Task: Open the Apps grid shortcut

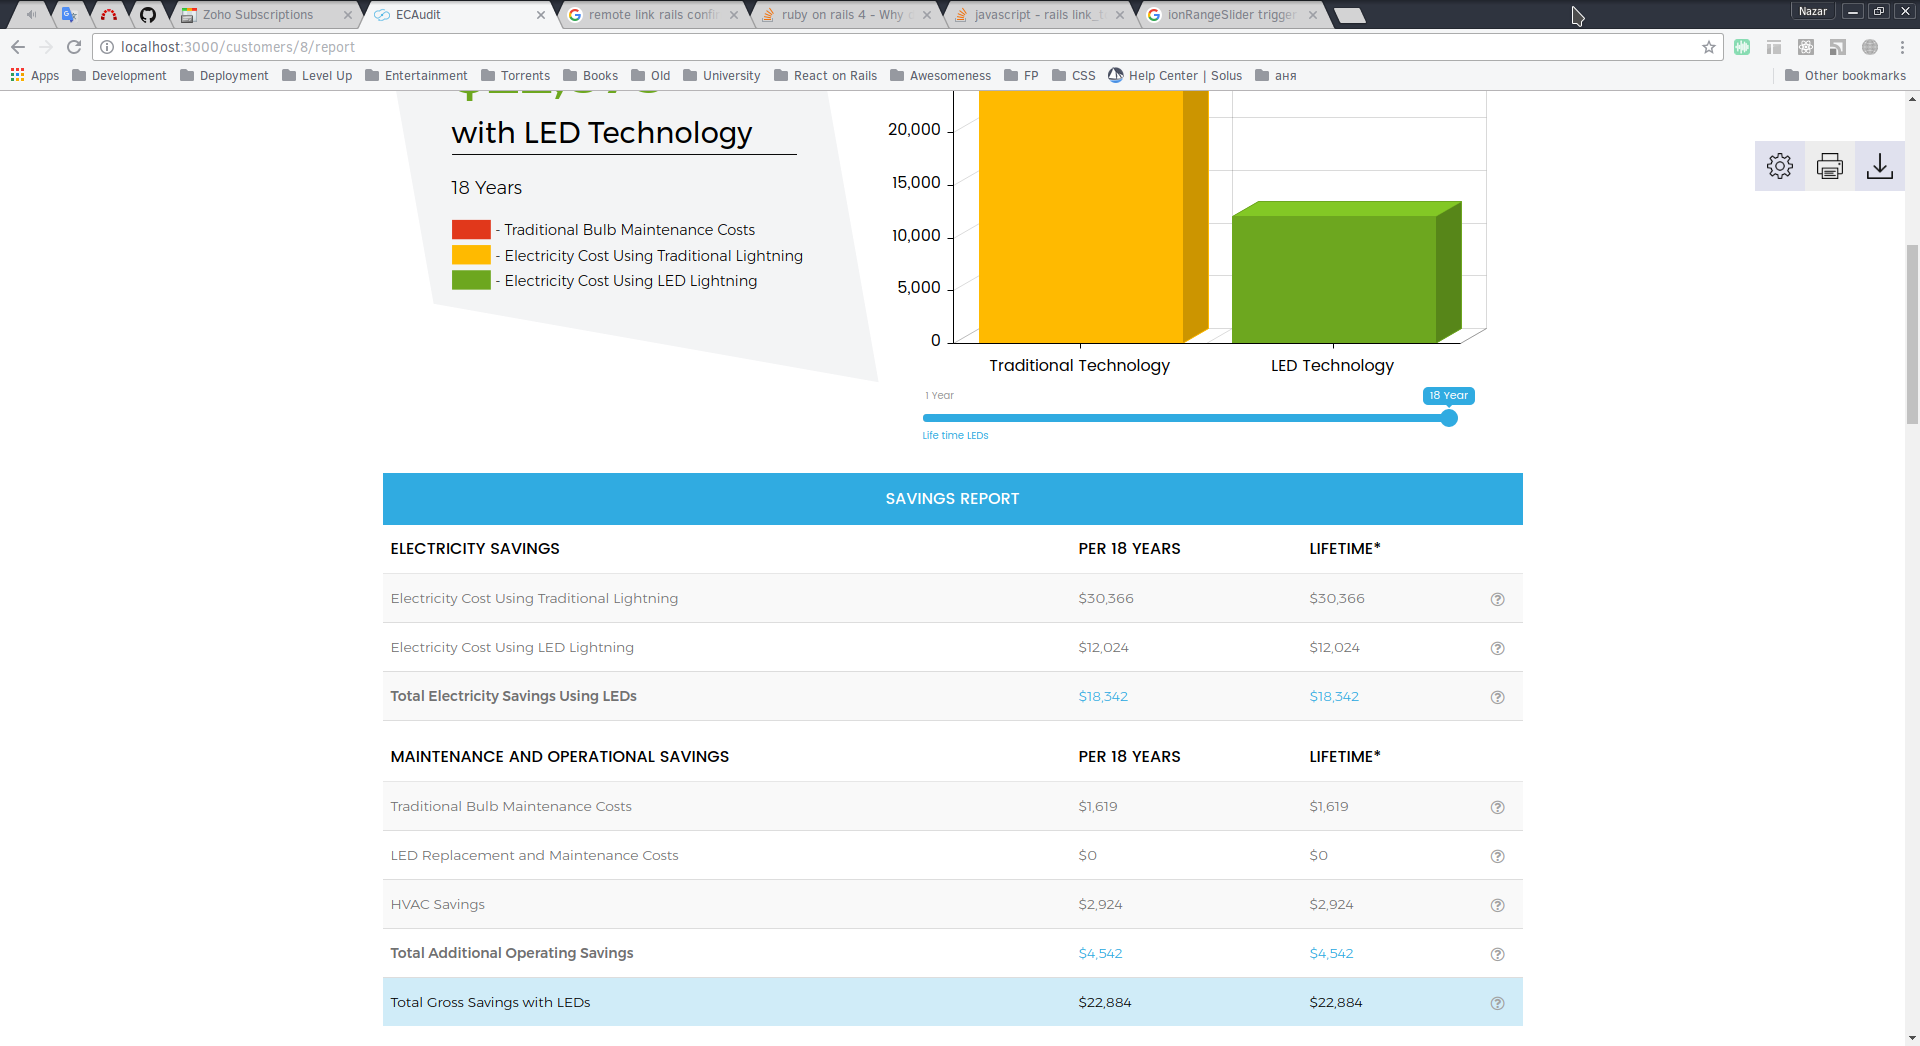Action: (x=35, y=76)
